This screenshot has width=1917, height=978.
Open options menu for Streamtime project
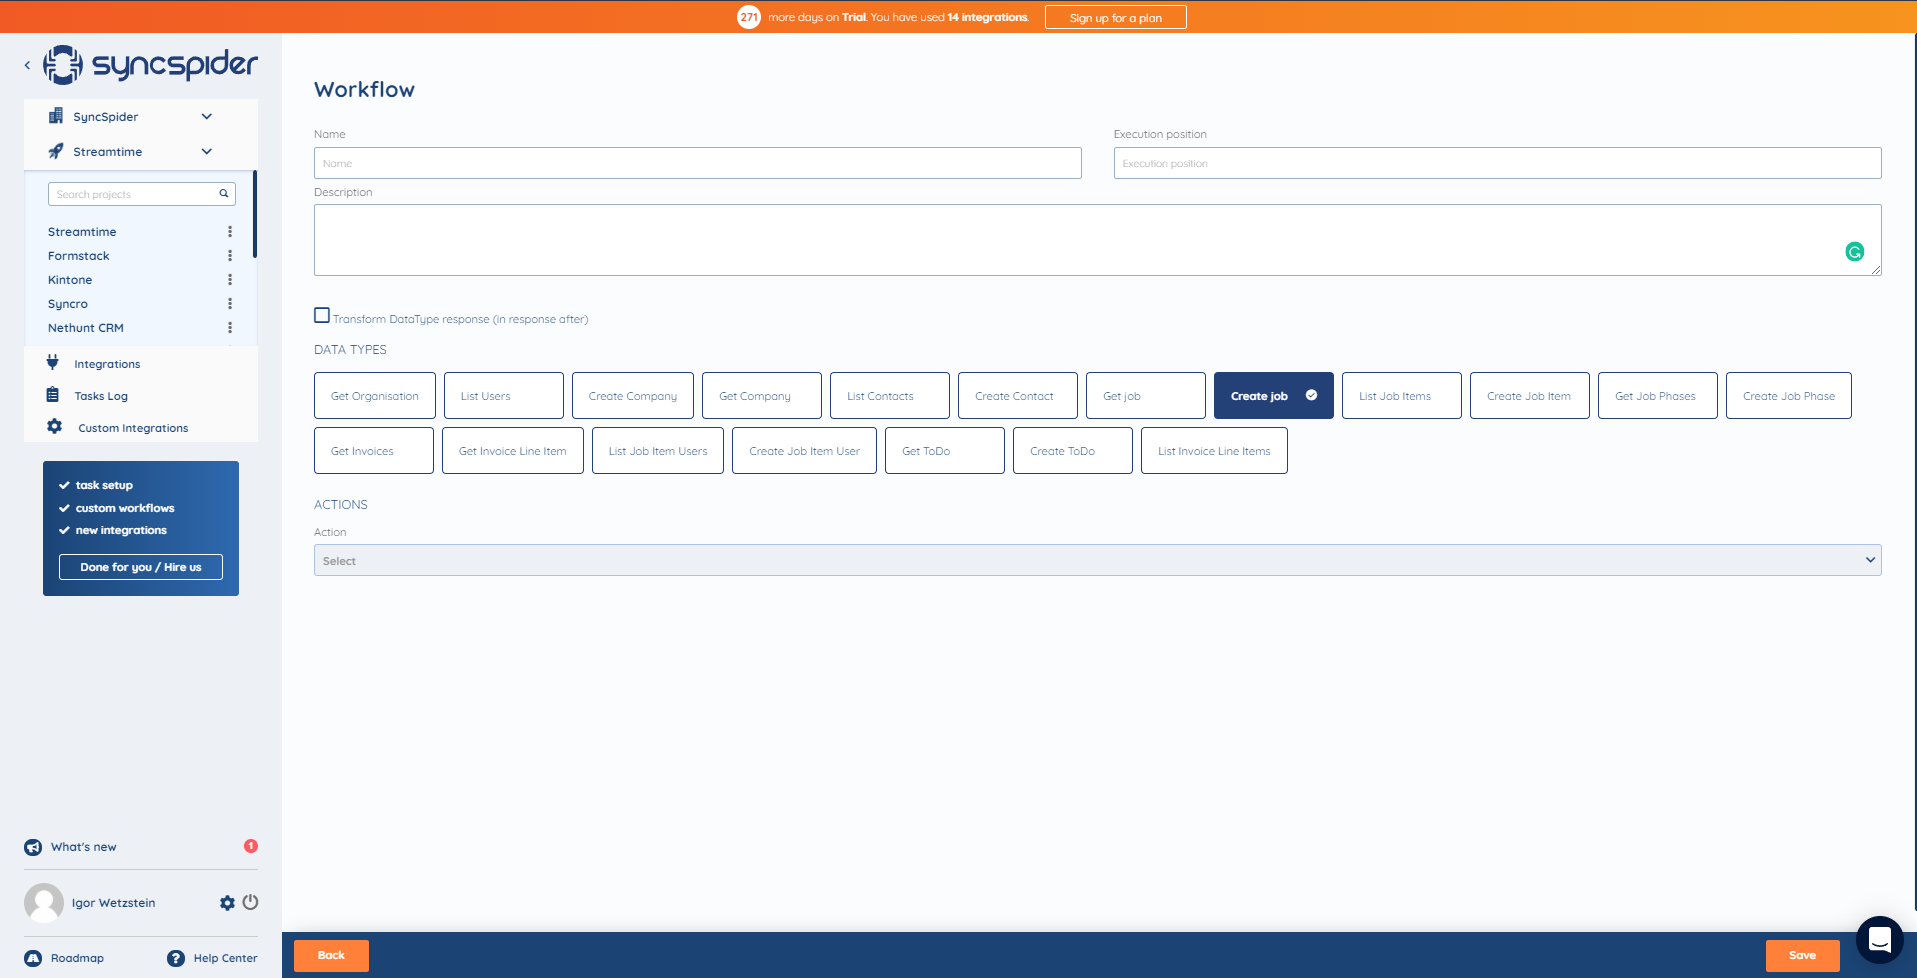230,232
